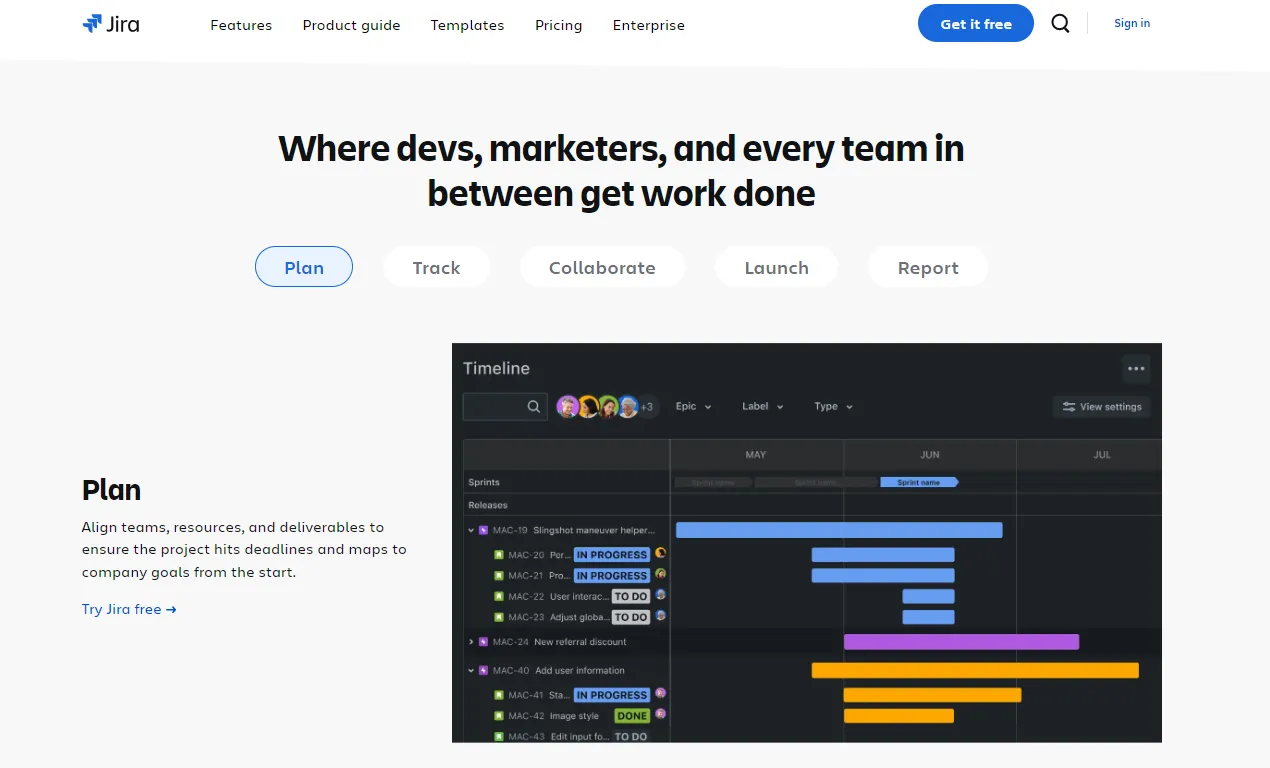Click the assignee avatar on MAC-20 row
The image size is (1270, 768).
661,553
